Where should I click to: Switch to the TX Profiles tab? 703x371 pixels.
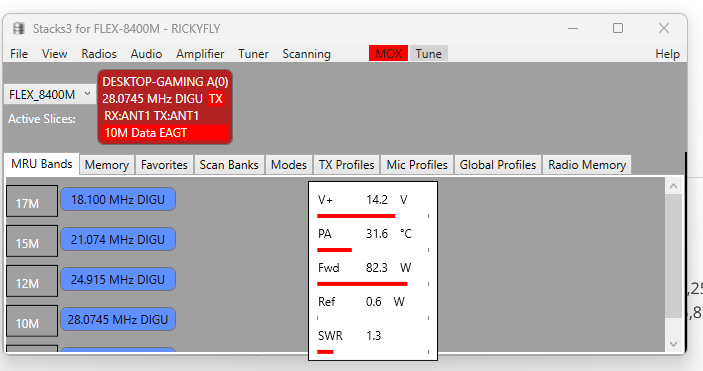point(347,165)
